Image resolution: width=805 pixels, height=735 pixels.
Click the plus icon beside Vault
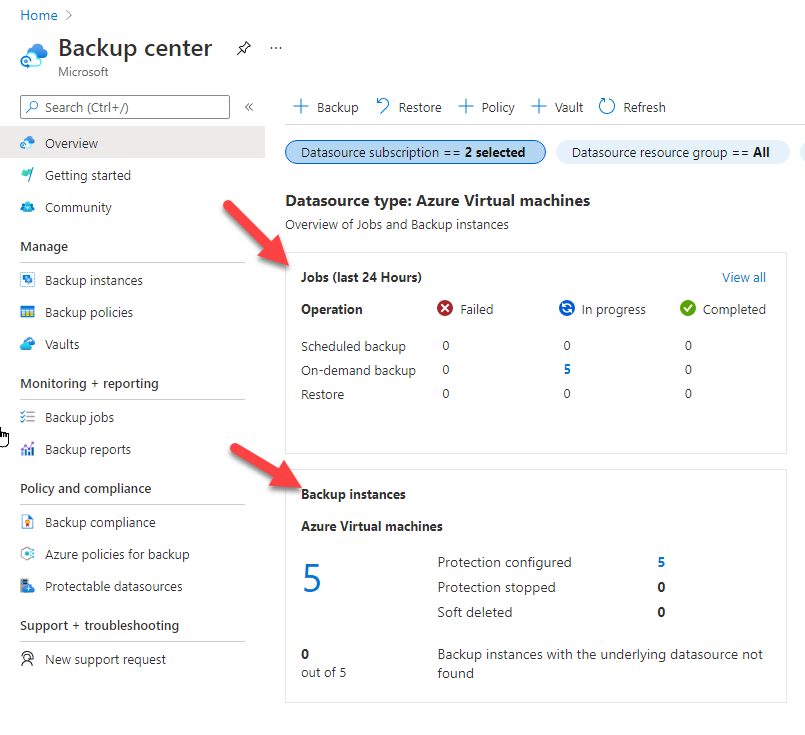539,107
